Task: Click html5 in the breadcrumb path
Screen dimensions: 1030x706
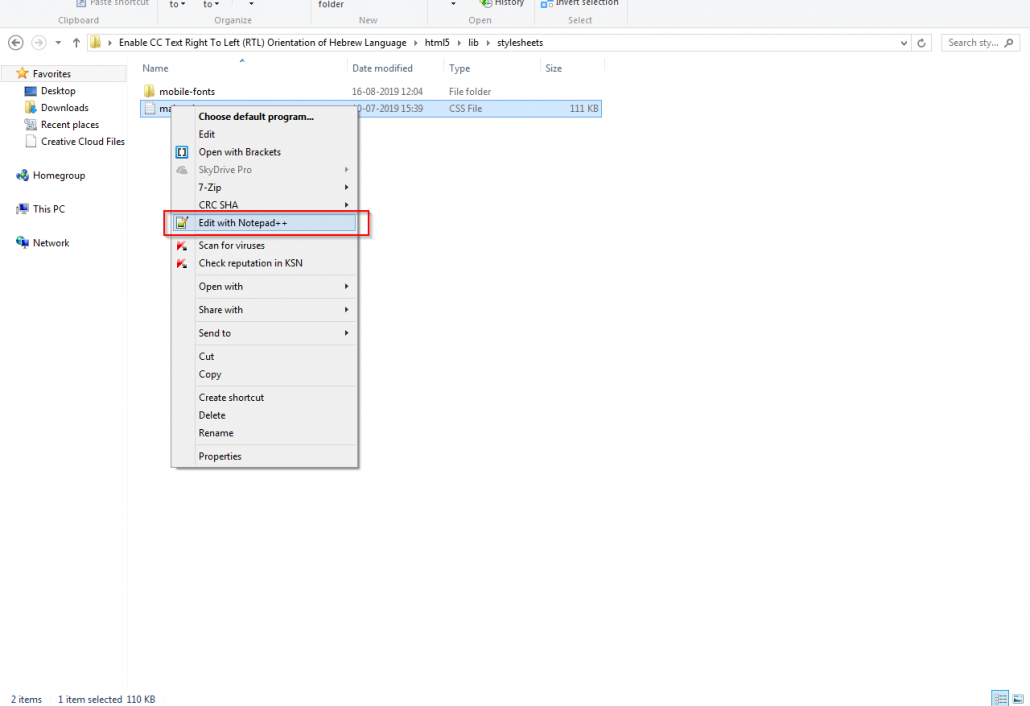Action: 434,43
